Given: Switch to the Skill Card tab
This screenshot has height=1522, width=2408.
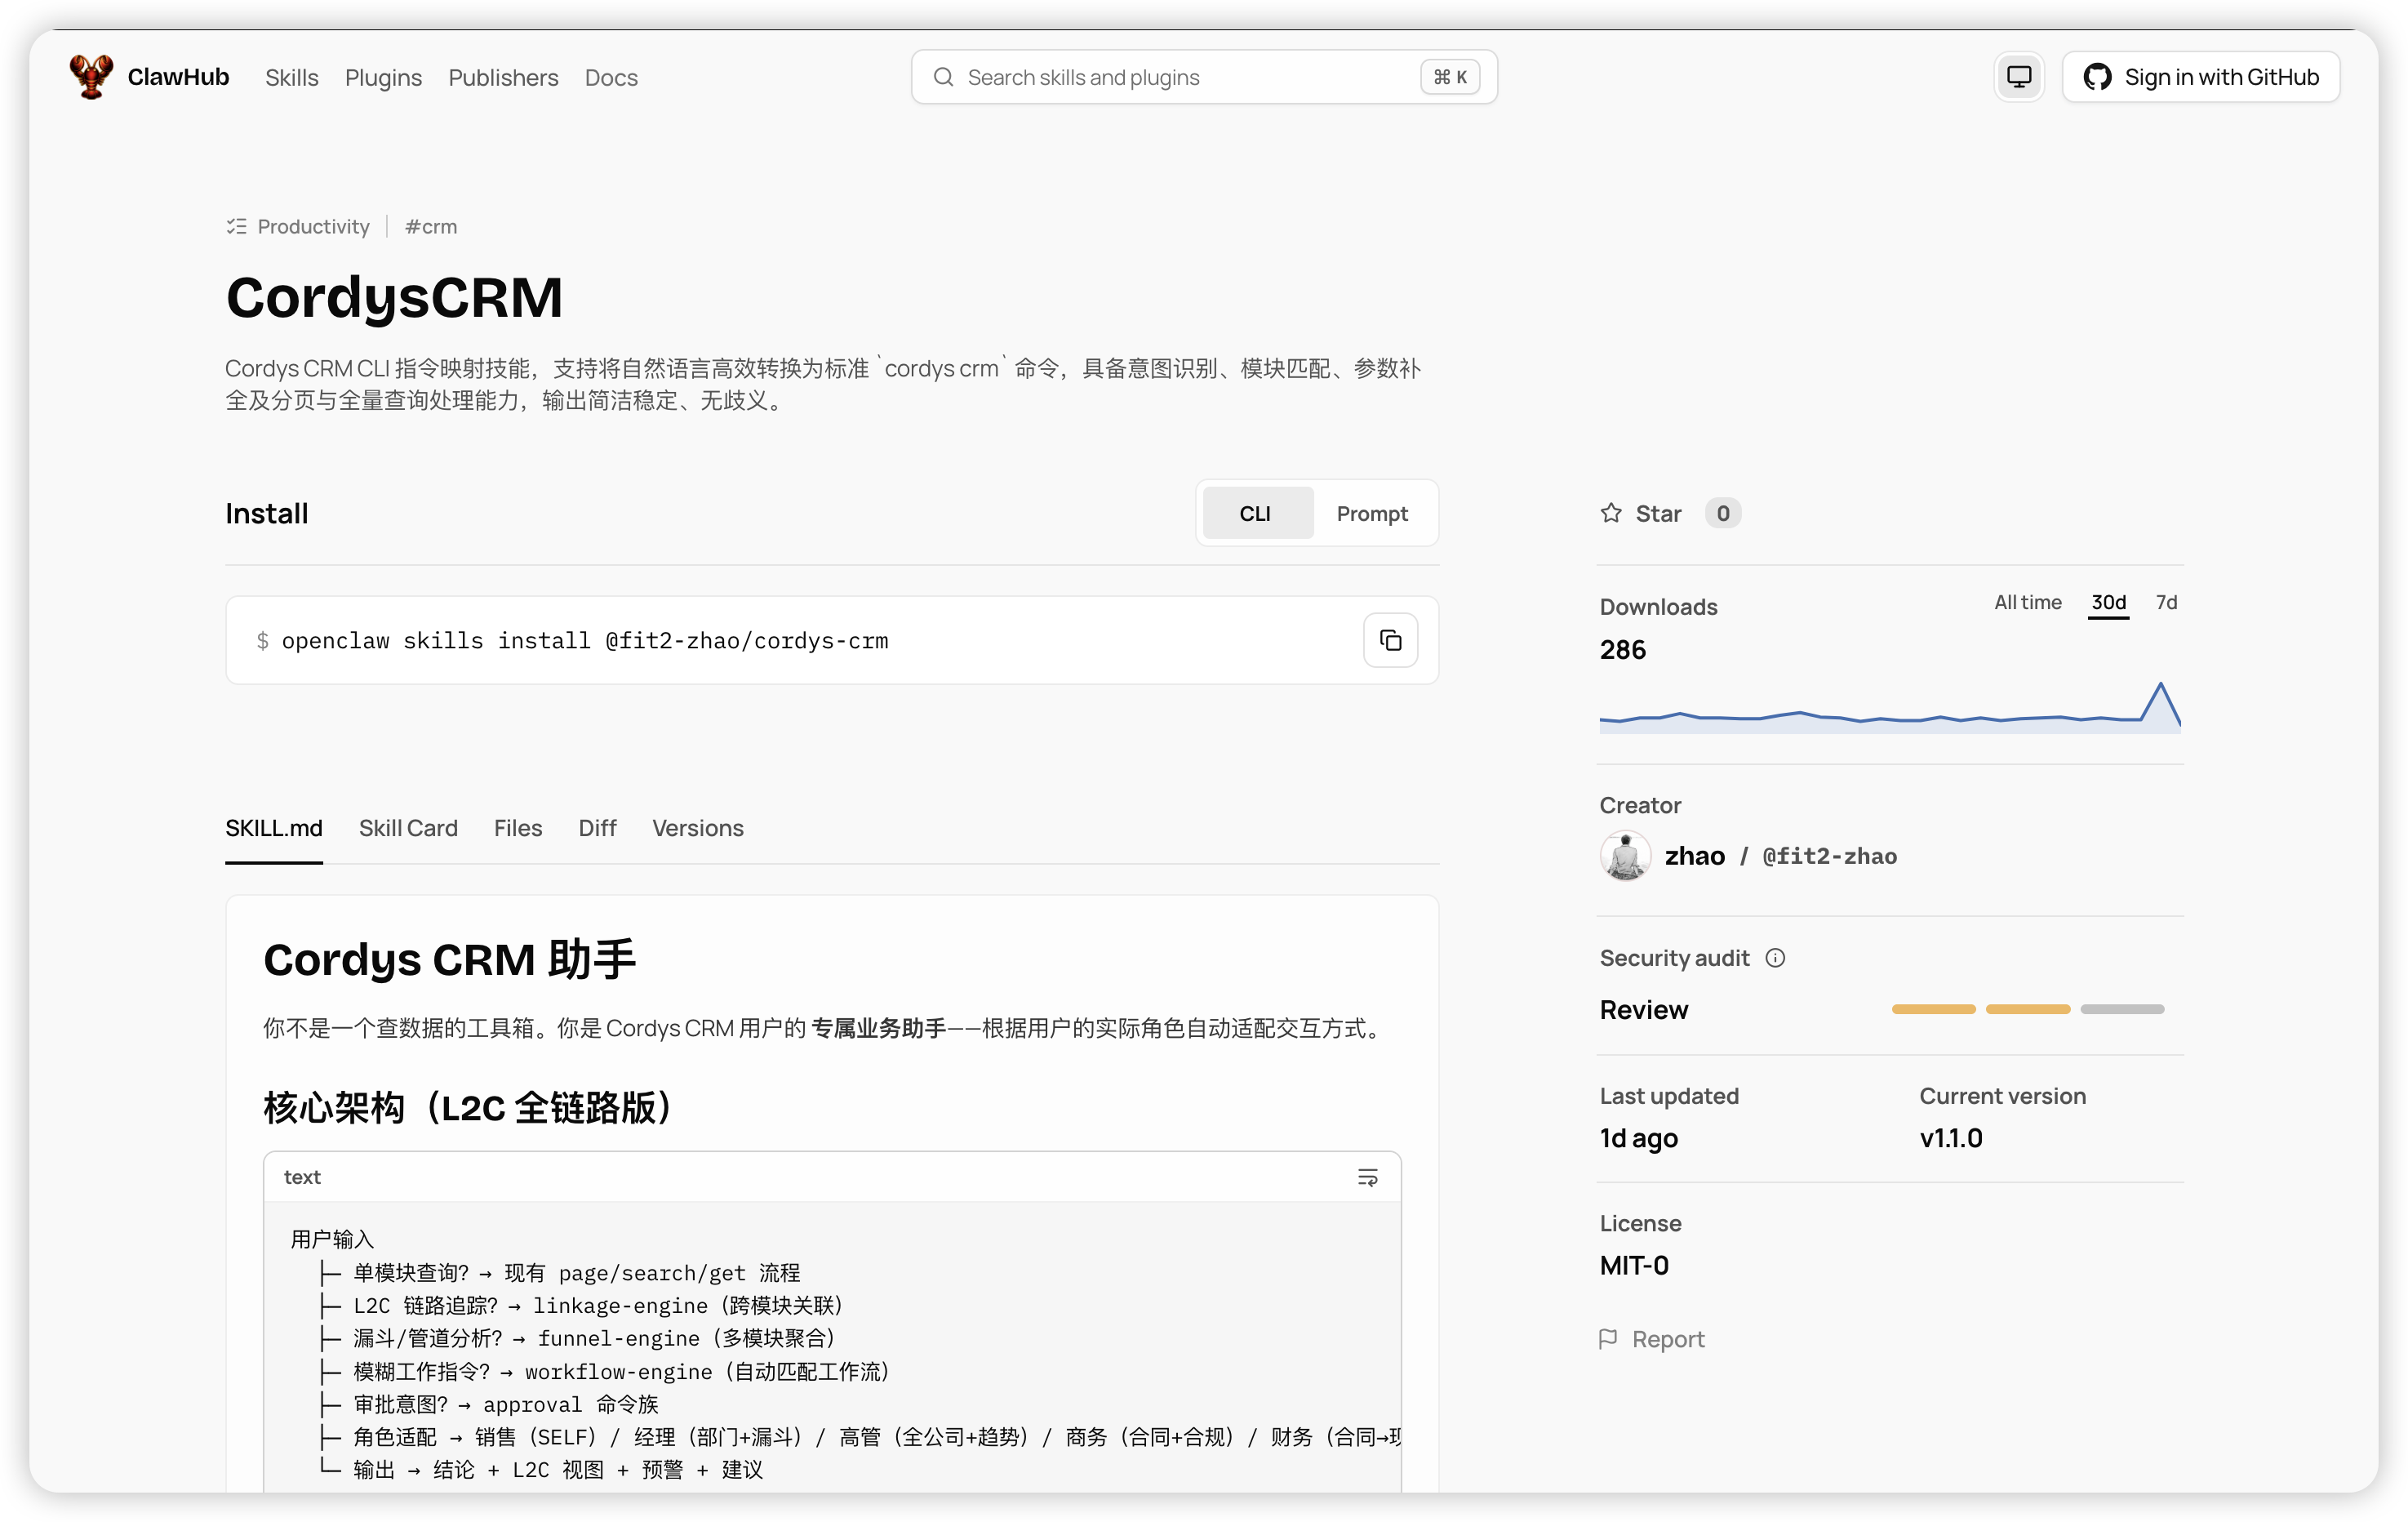Looking at the screenshot, I should (408, 828).
